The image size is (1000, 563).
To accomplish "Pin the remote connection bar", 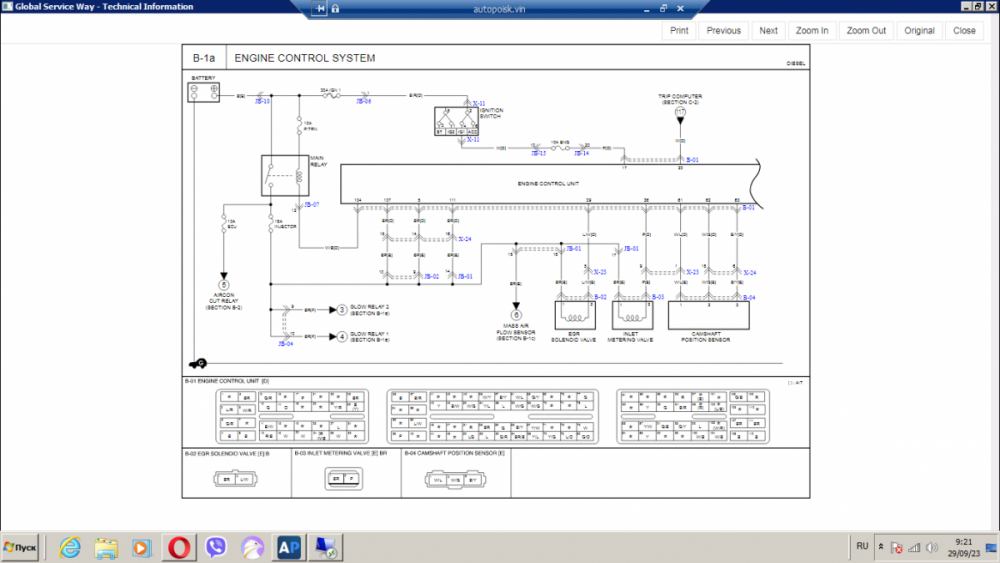I will coord(321,8).
